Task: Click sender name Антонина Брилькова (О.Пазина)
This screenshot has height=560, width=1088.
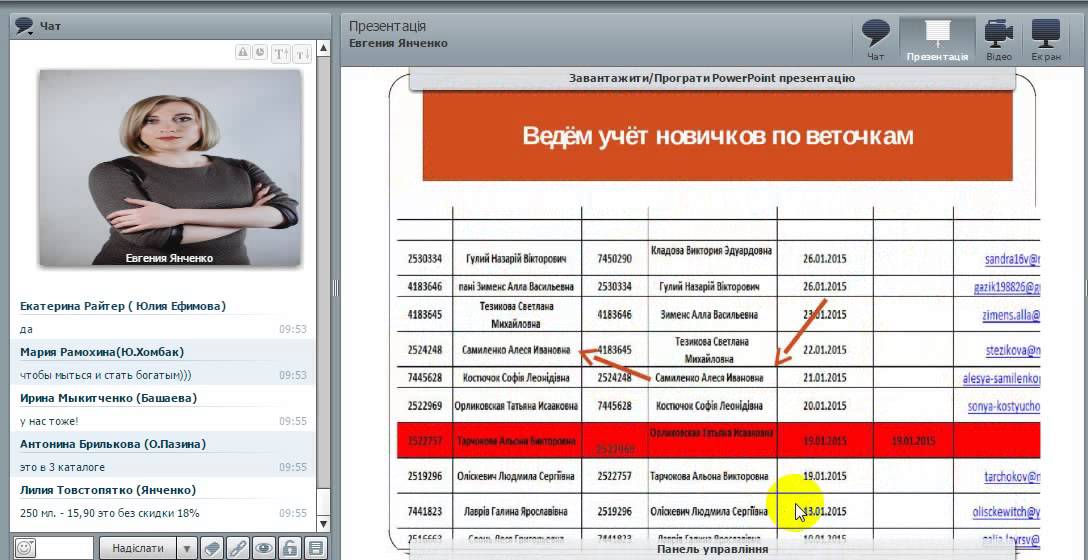Action: [112, 443]
